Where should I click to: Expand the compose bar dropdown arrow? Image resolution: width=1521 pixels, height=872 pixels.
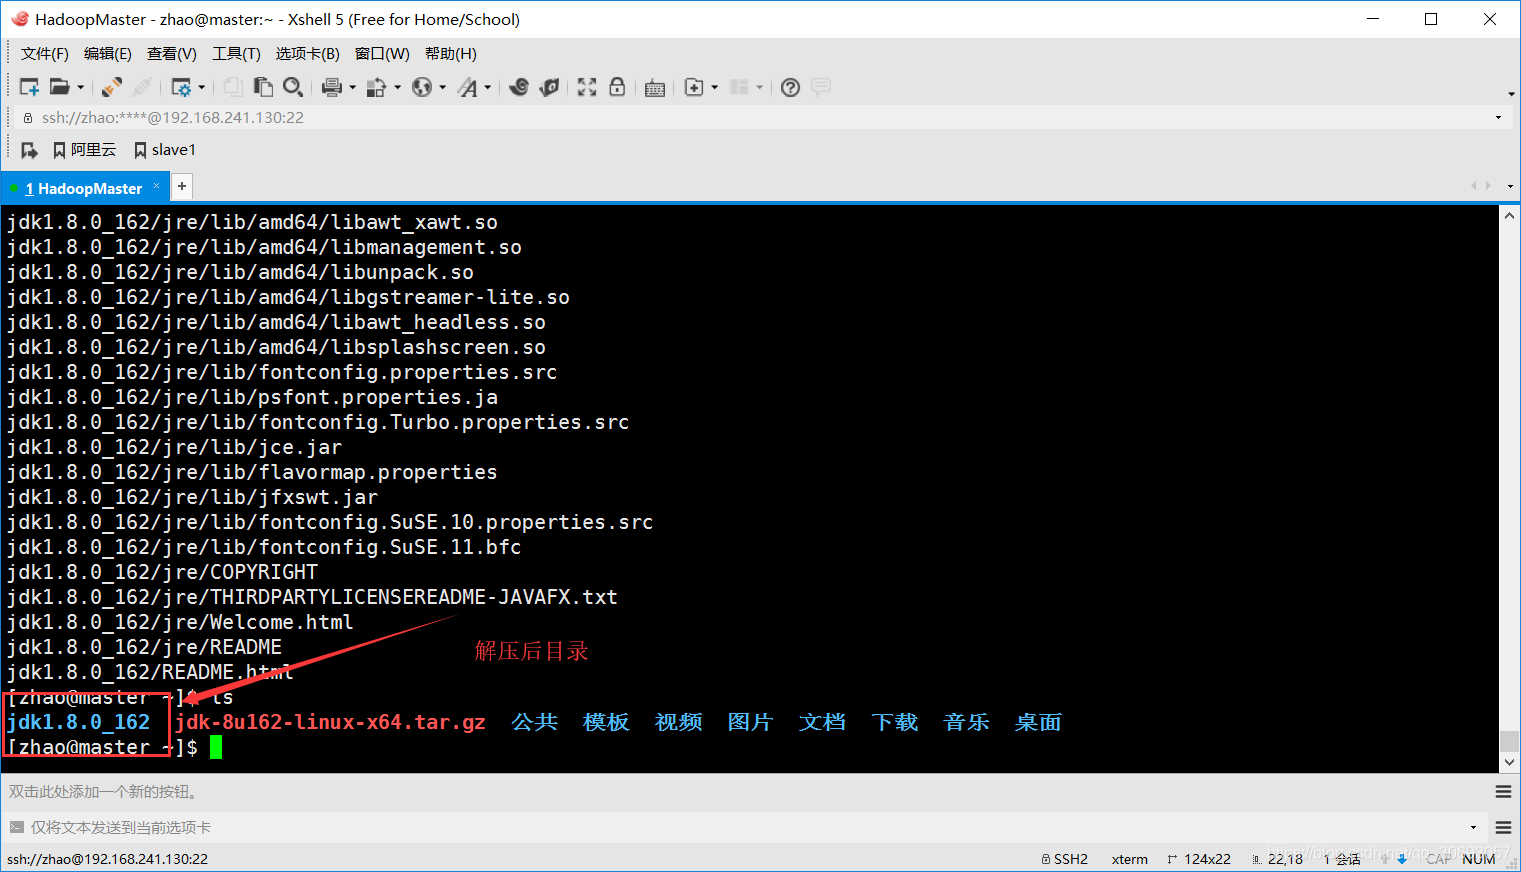(1474, 828)
